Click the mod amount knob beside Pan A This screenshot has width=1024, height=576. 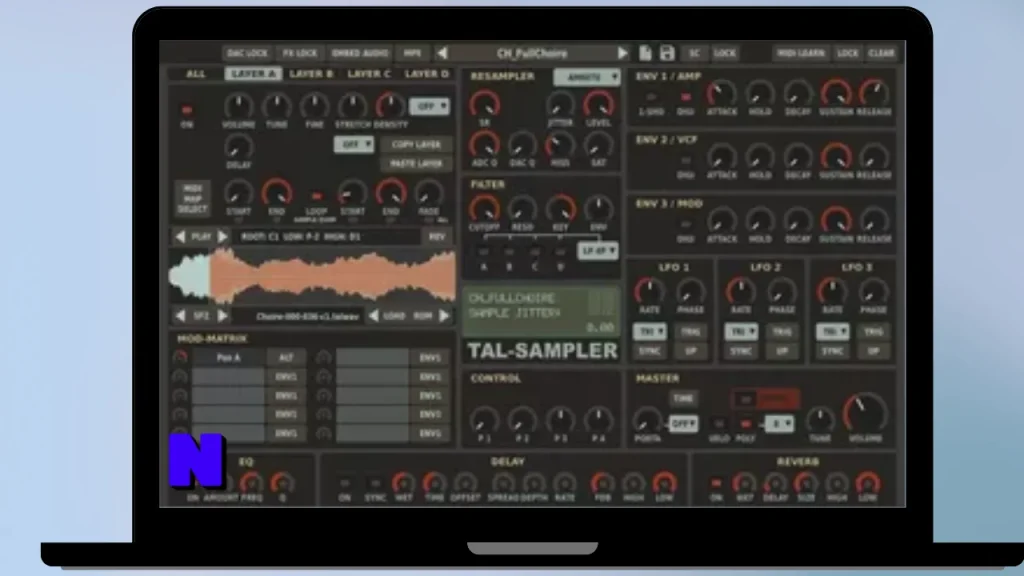pyautogui.click(x=180, y=357)
